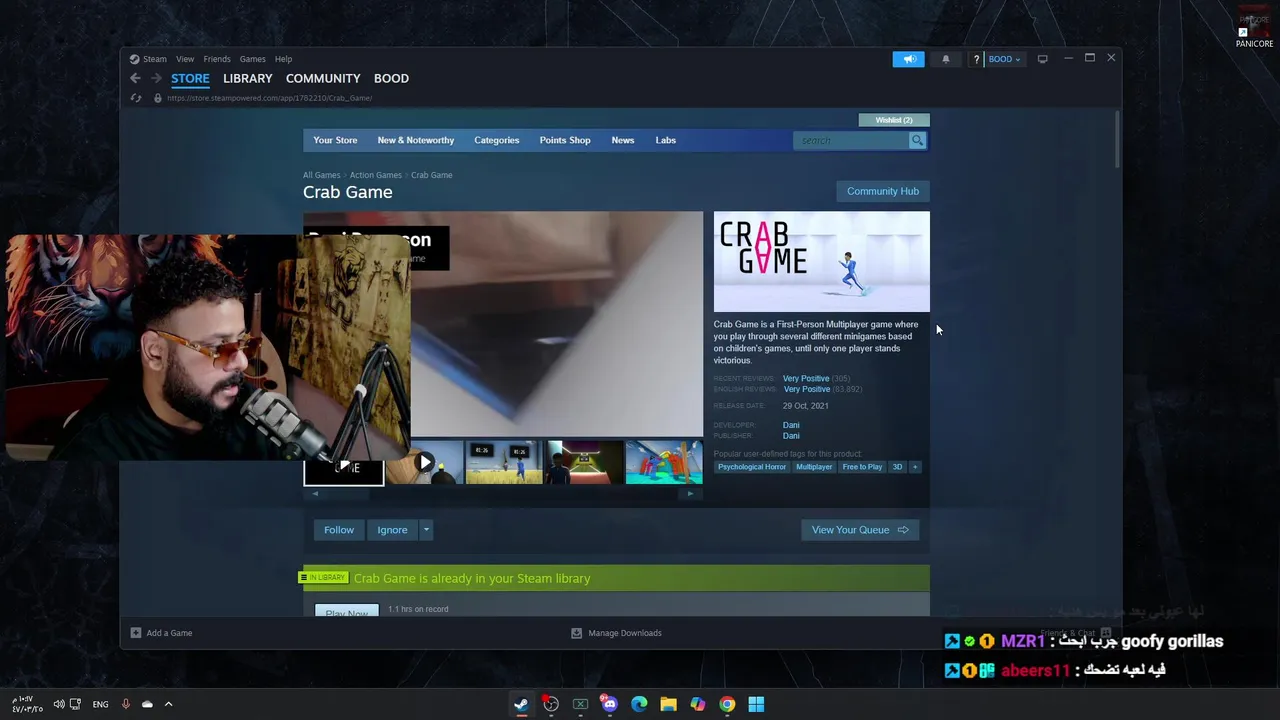The image size is (1280, 720).
Task: Switch to the COMMUNITY tab
Action: (323, 78)
